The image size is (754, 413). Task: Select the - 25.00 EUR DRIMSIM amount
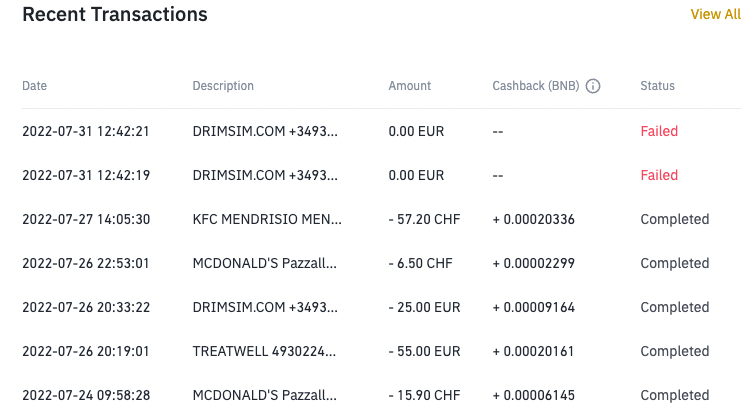[424, 307]
